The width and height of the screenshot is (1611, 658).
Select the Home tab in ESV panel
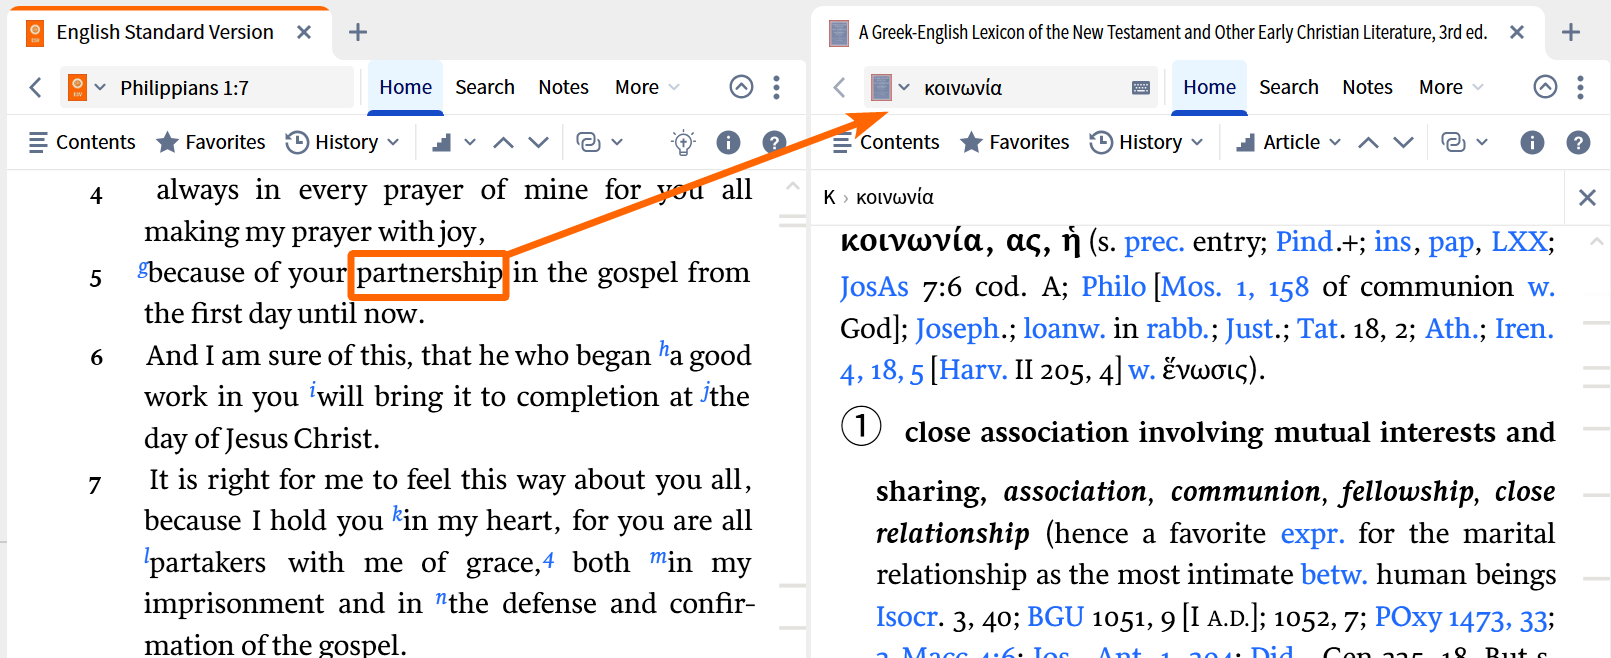405,88
